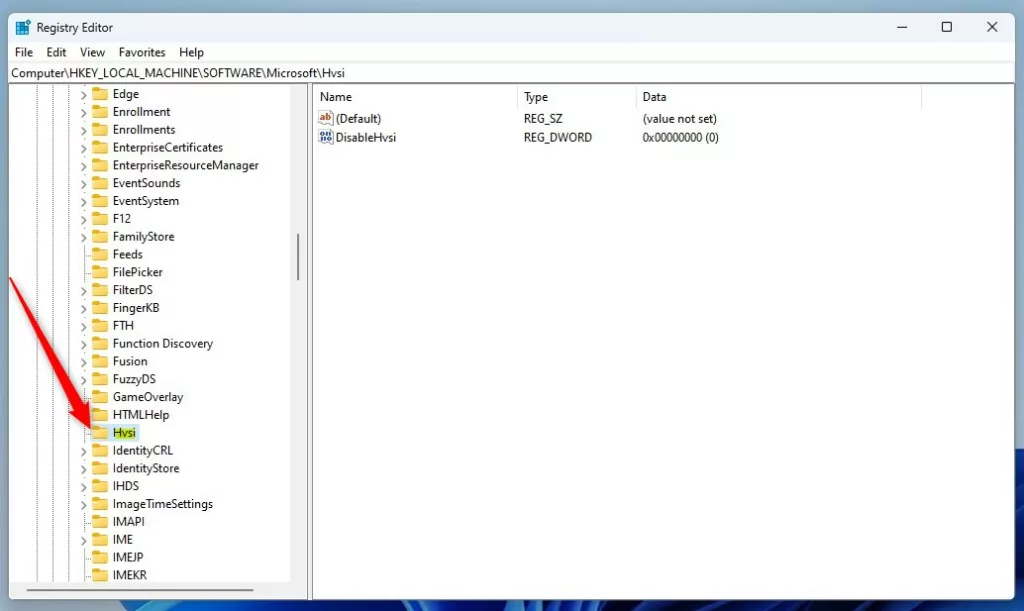This screenshot has height=611, width=1024.
Task: Open the Edit menu
Action: click(x=56, y=52)
